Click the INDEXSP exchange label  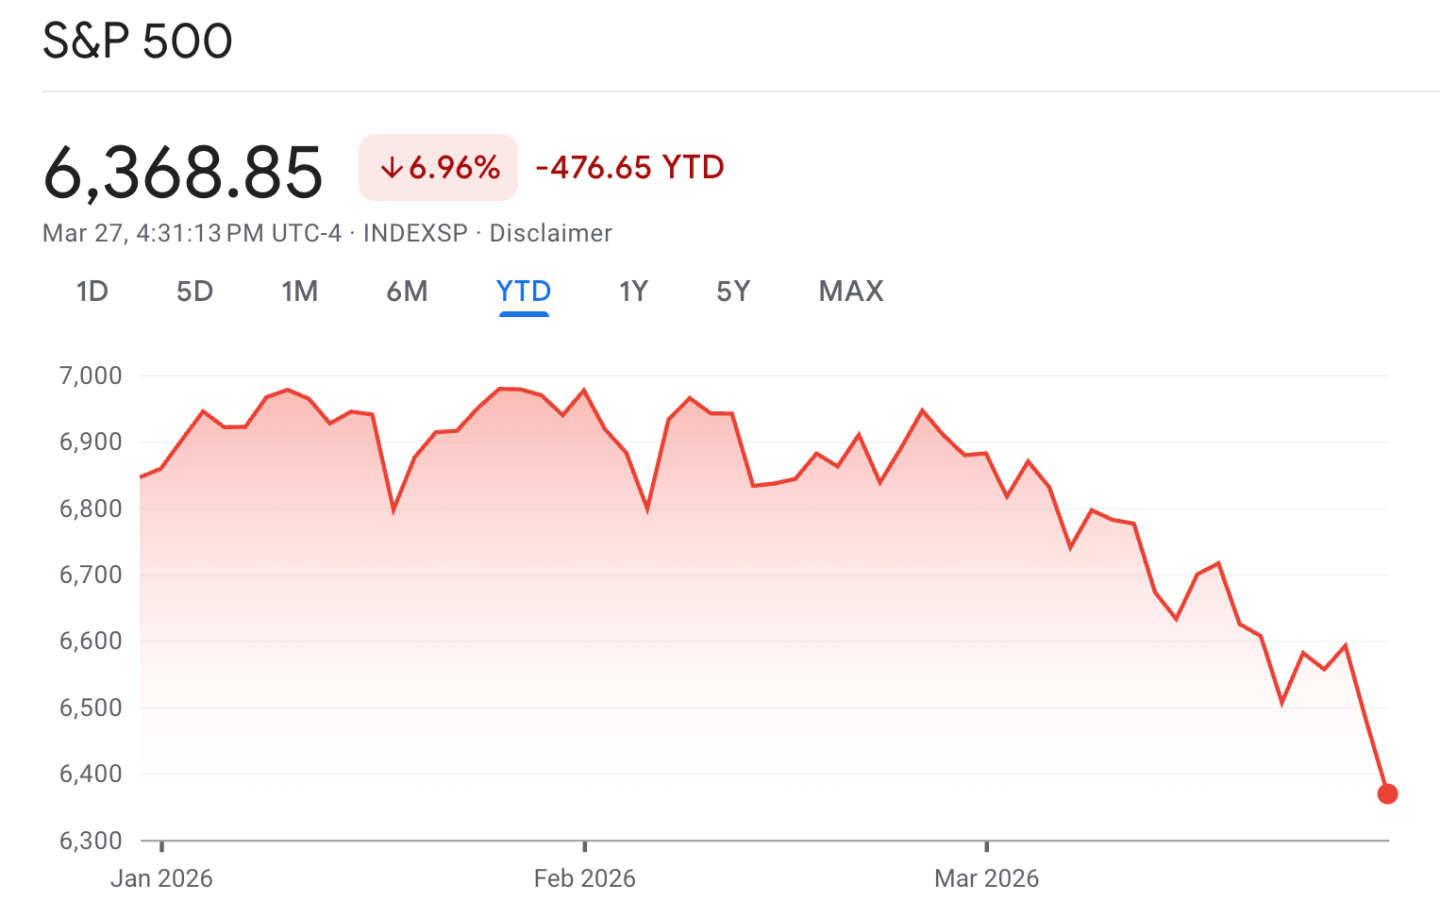tap(415, 233)
